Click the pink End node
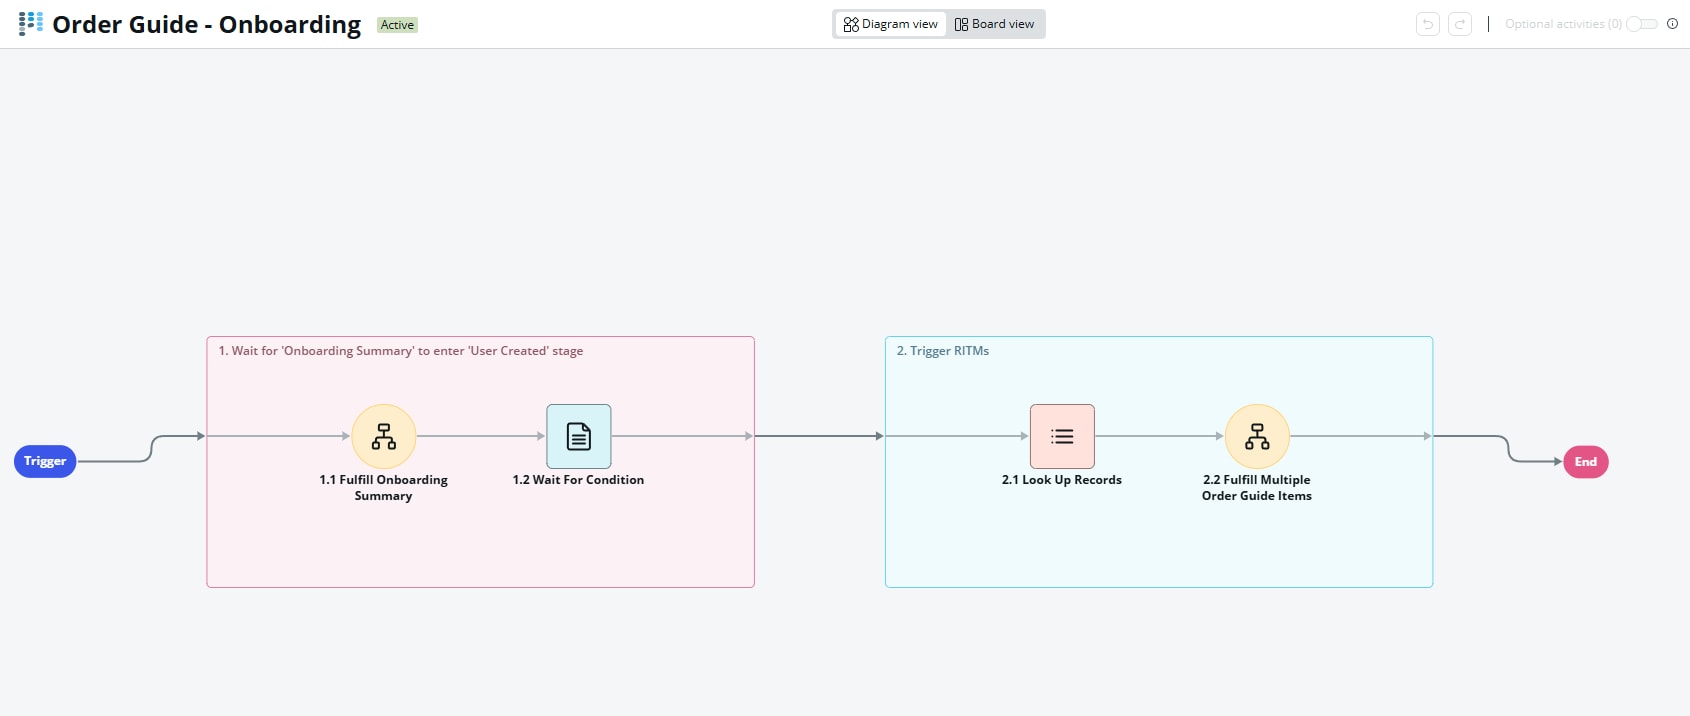The width and height of the screenshot is (1690, 716). coord(1586,462)
